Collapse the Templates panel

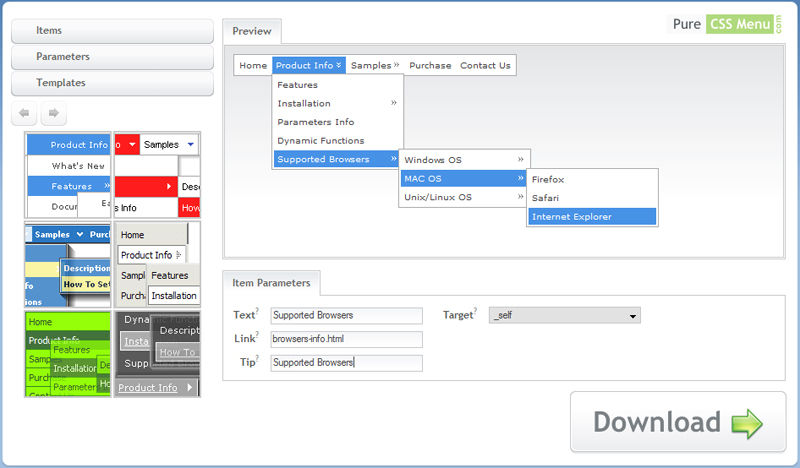coord(112,83)
